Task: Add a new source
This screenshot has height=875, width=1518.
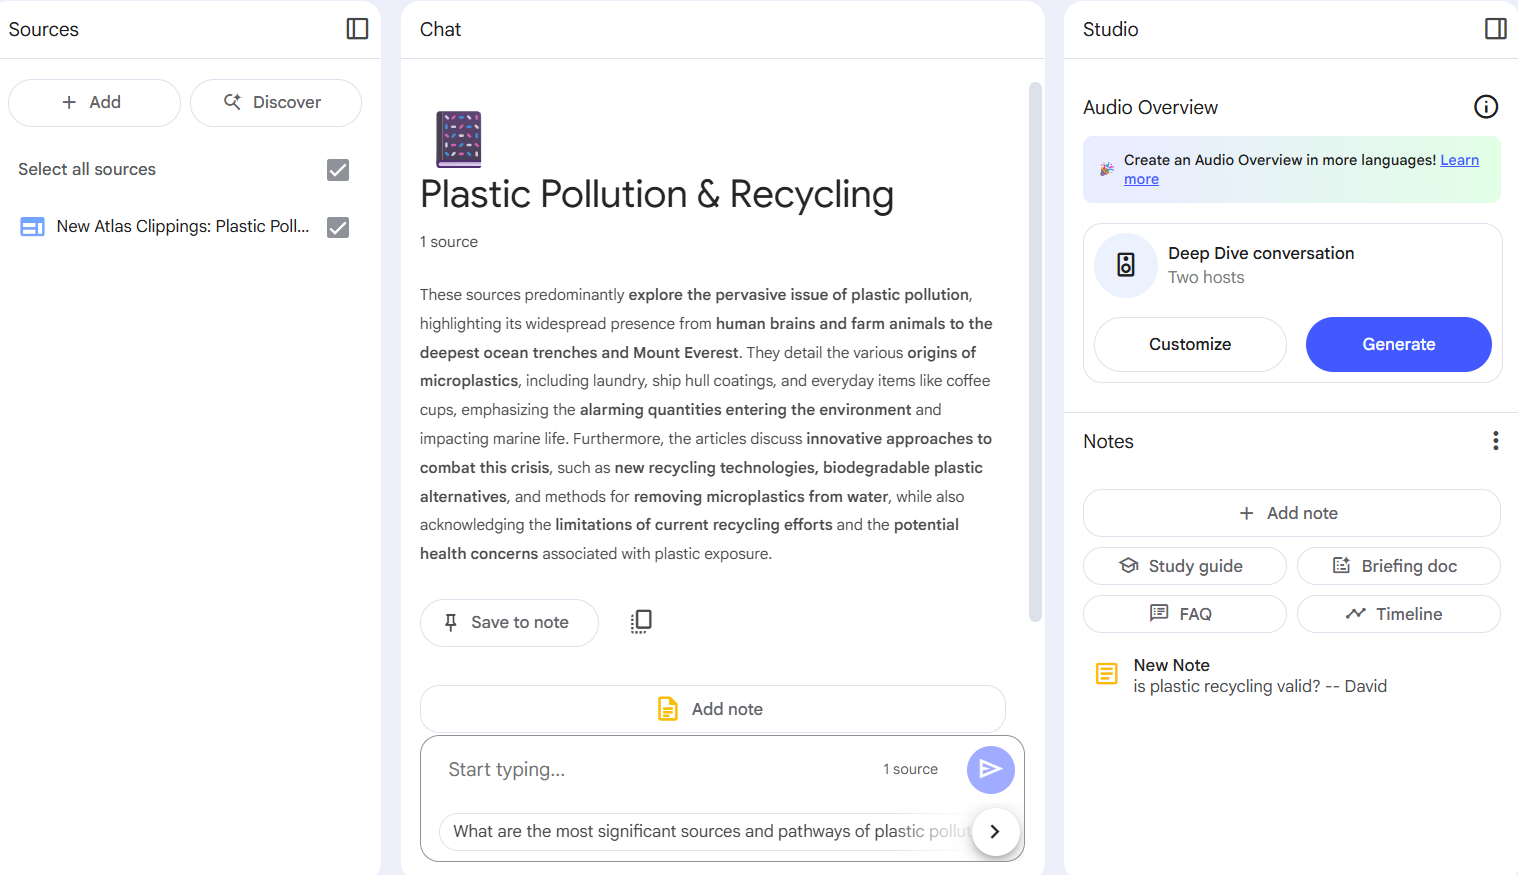Action: coord(94,103)
